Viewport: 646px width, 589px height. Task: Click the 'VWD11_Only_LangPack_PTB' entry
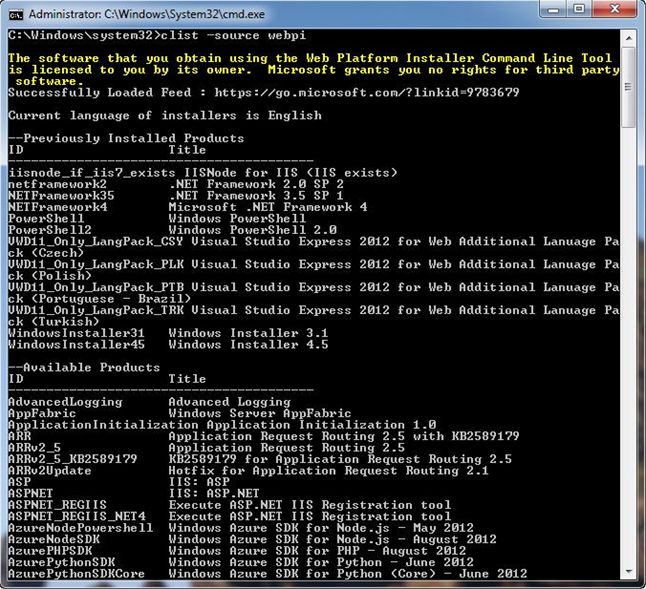[96, 287]
